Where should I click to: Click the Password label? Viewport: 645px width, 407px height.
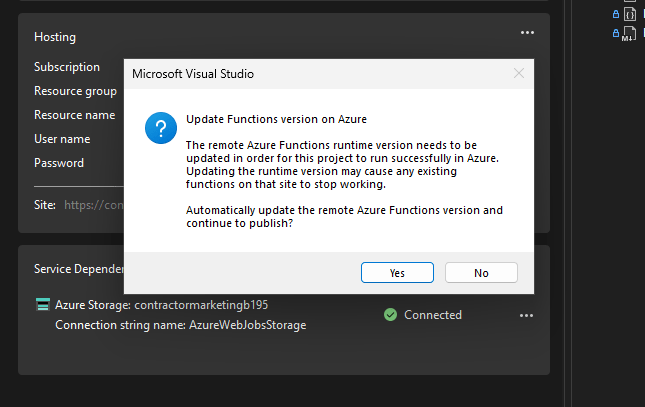point(59,163)
